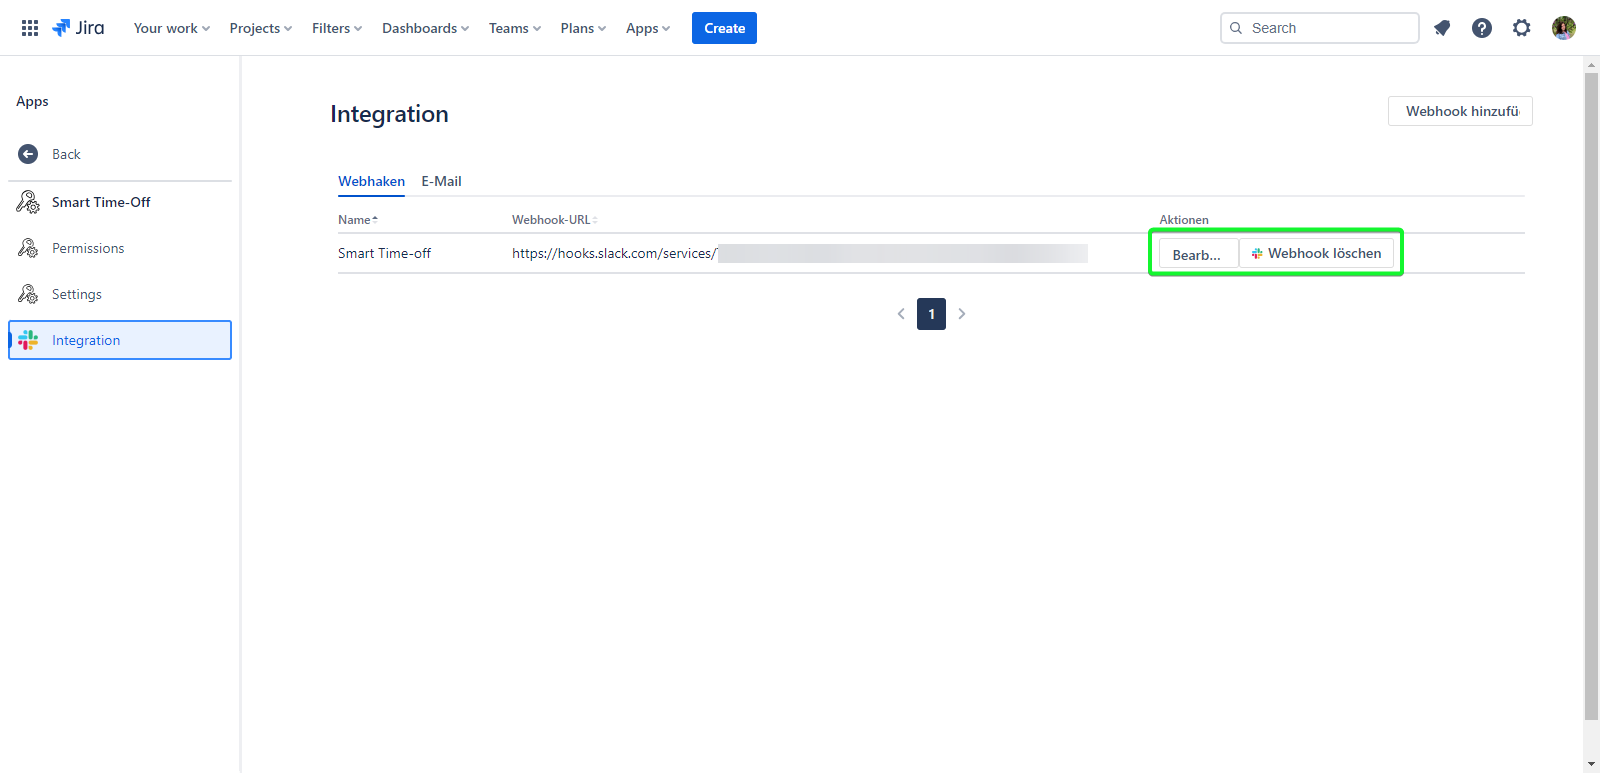Screen dimensions: 1600x773
Task: Open the Teams menu
Action: tap(514, 28)
